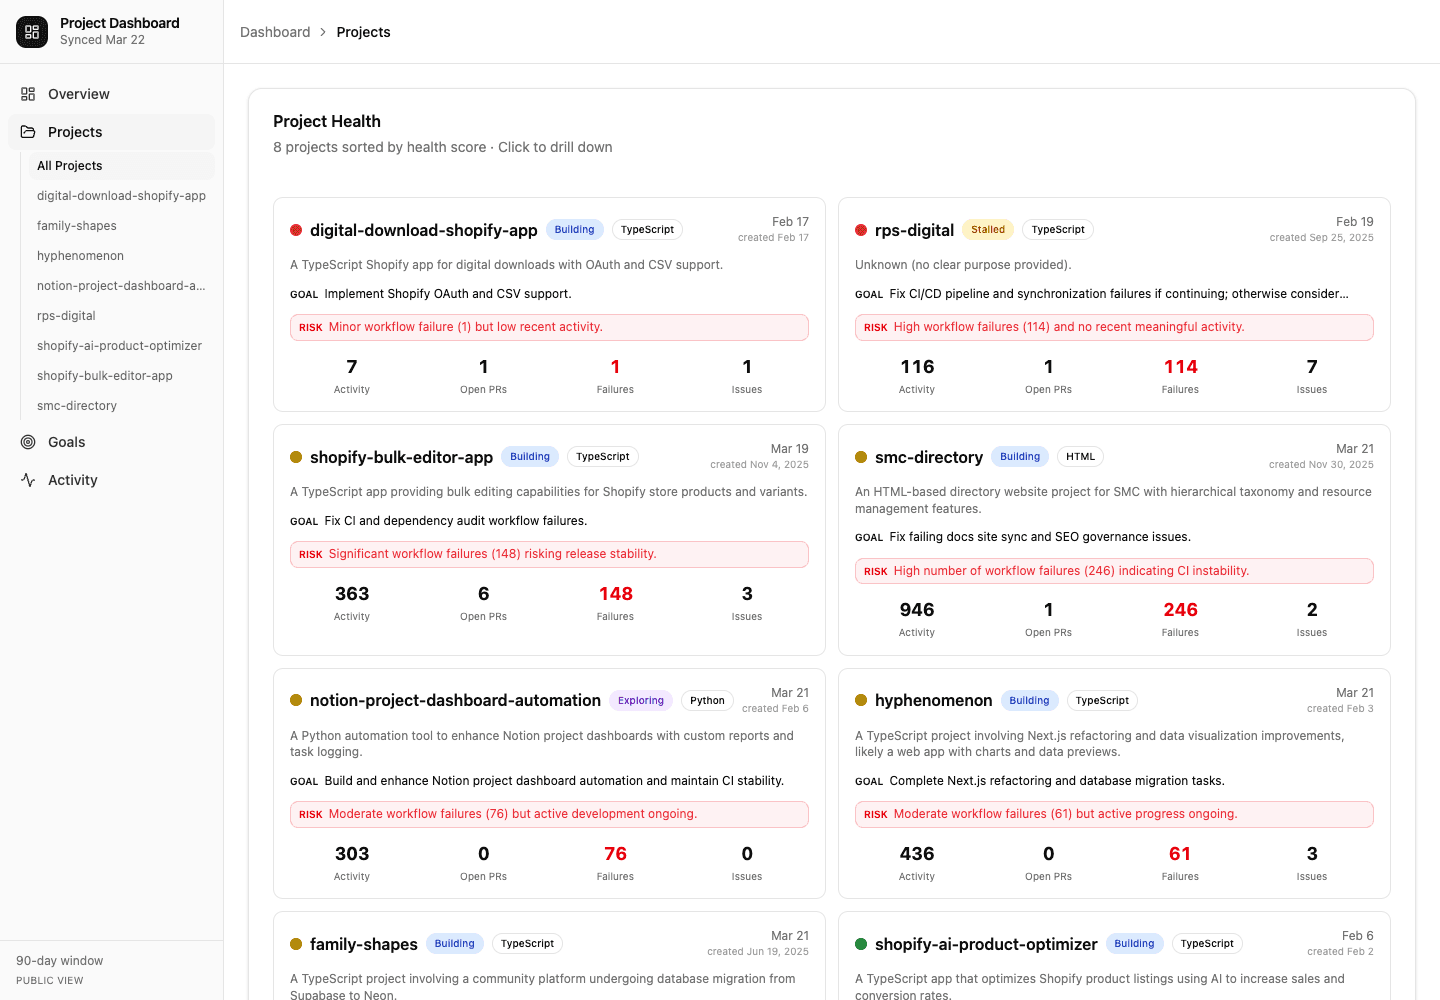Click the Python language tag

tap(707, 701)
